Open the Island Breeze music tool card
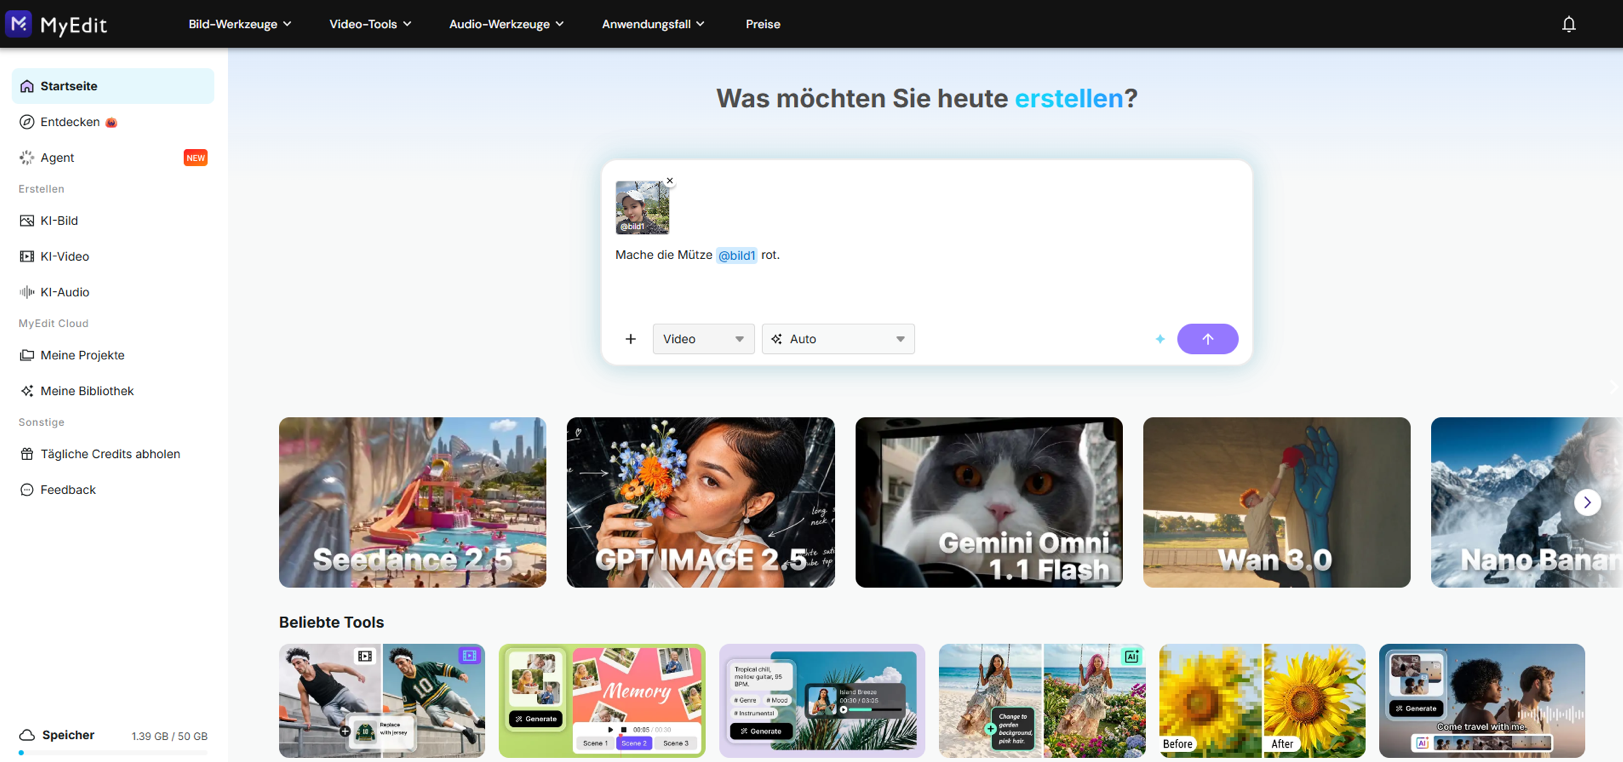The width and height of the screenshot is (1623, 762). [822, 700]
